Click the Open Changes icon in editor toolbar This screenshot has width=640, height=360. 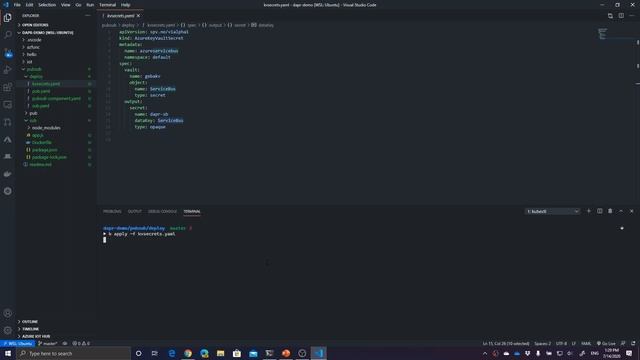pyautogui.click(x=610, y=16)
